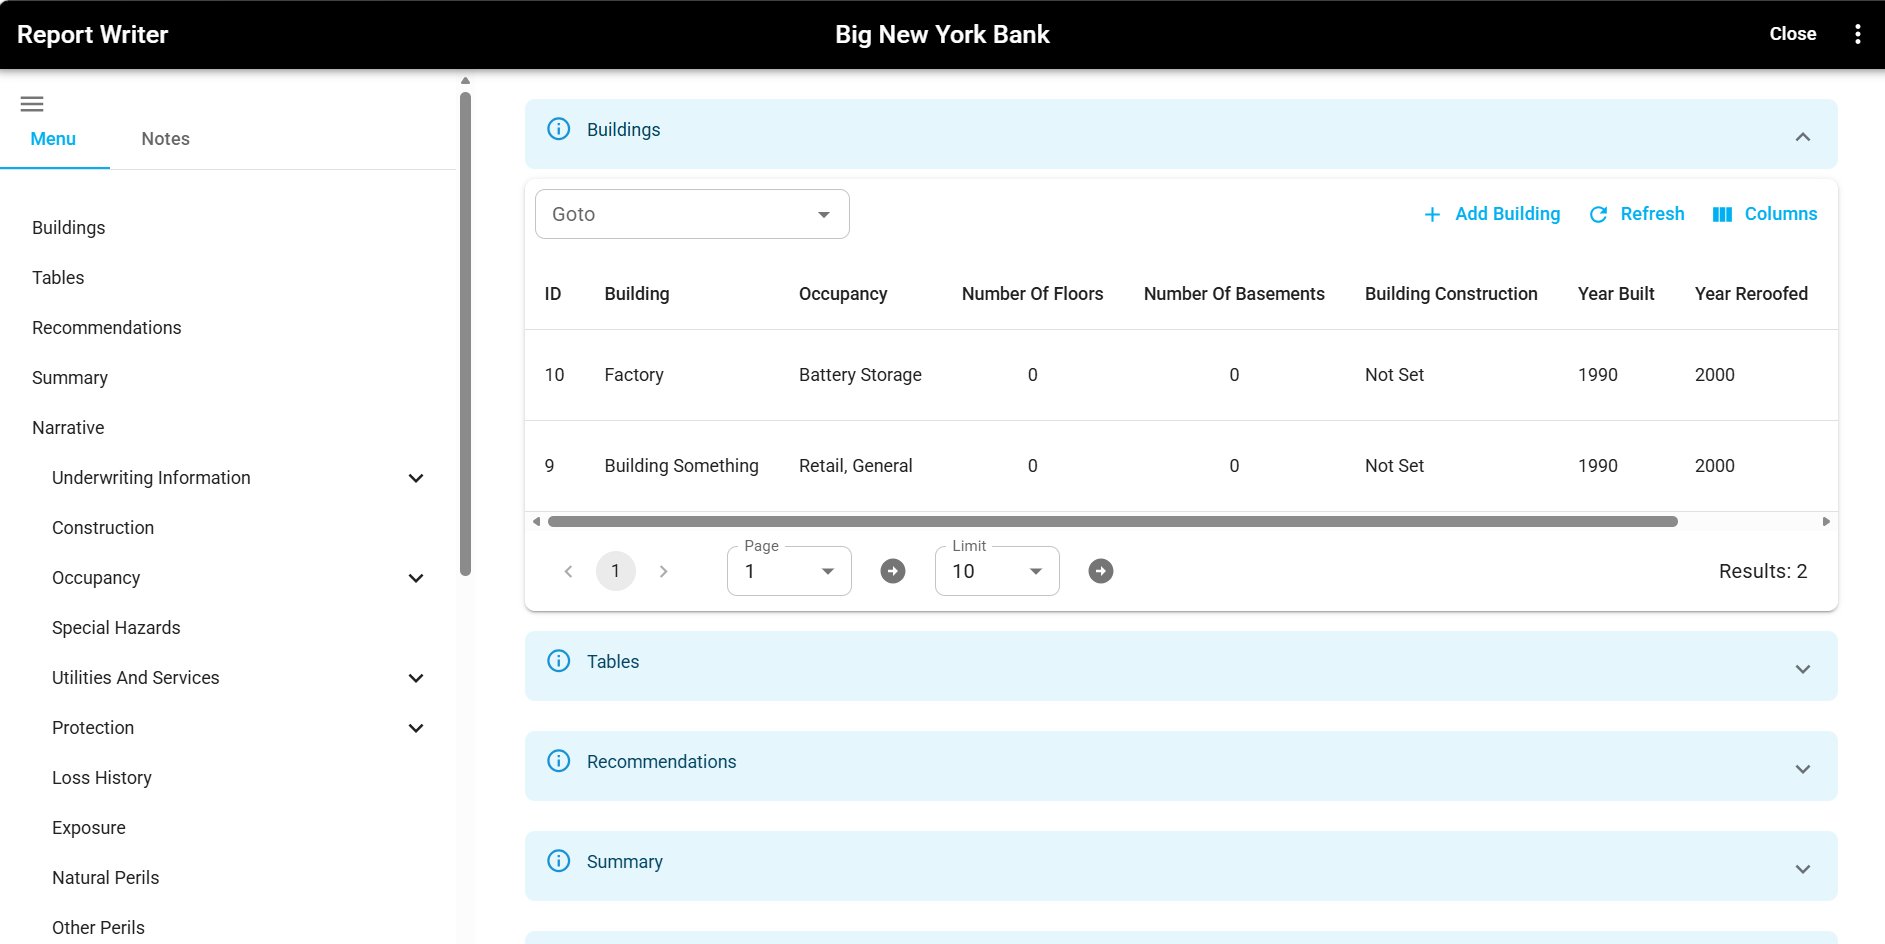Click the horizontal scrollbar right arrow
1885x944 pixels.
pos(1826,521)
